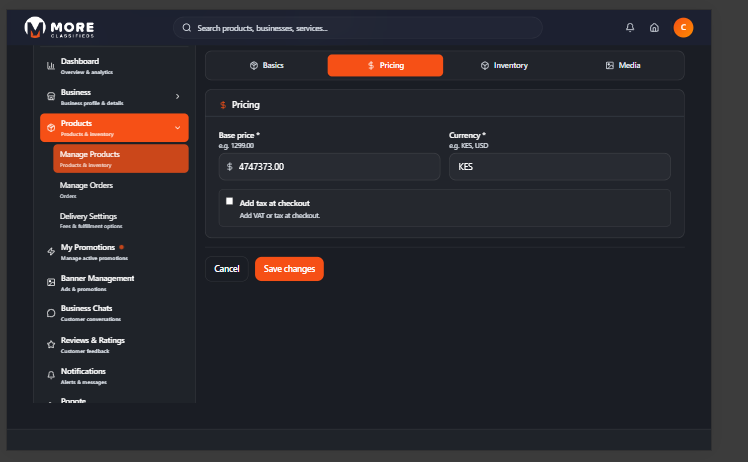Switch to the Basics tab
This screenshot has width=748, height=462.
click(x=266, y=65)
